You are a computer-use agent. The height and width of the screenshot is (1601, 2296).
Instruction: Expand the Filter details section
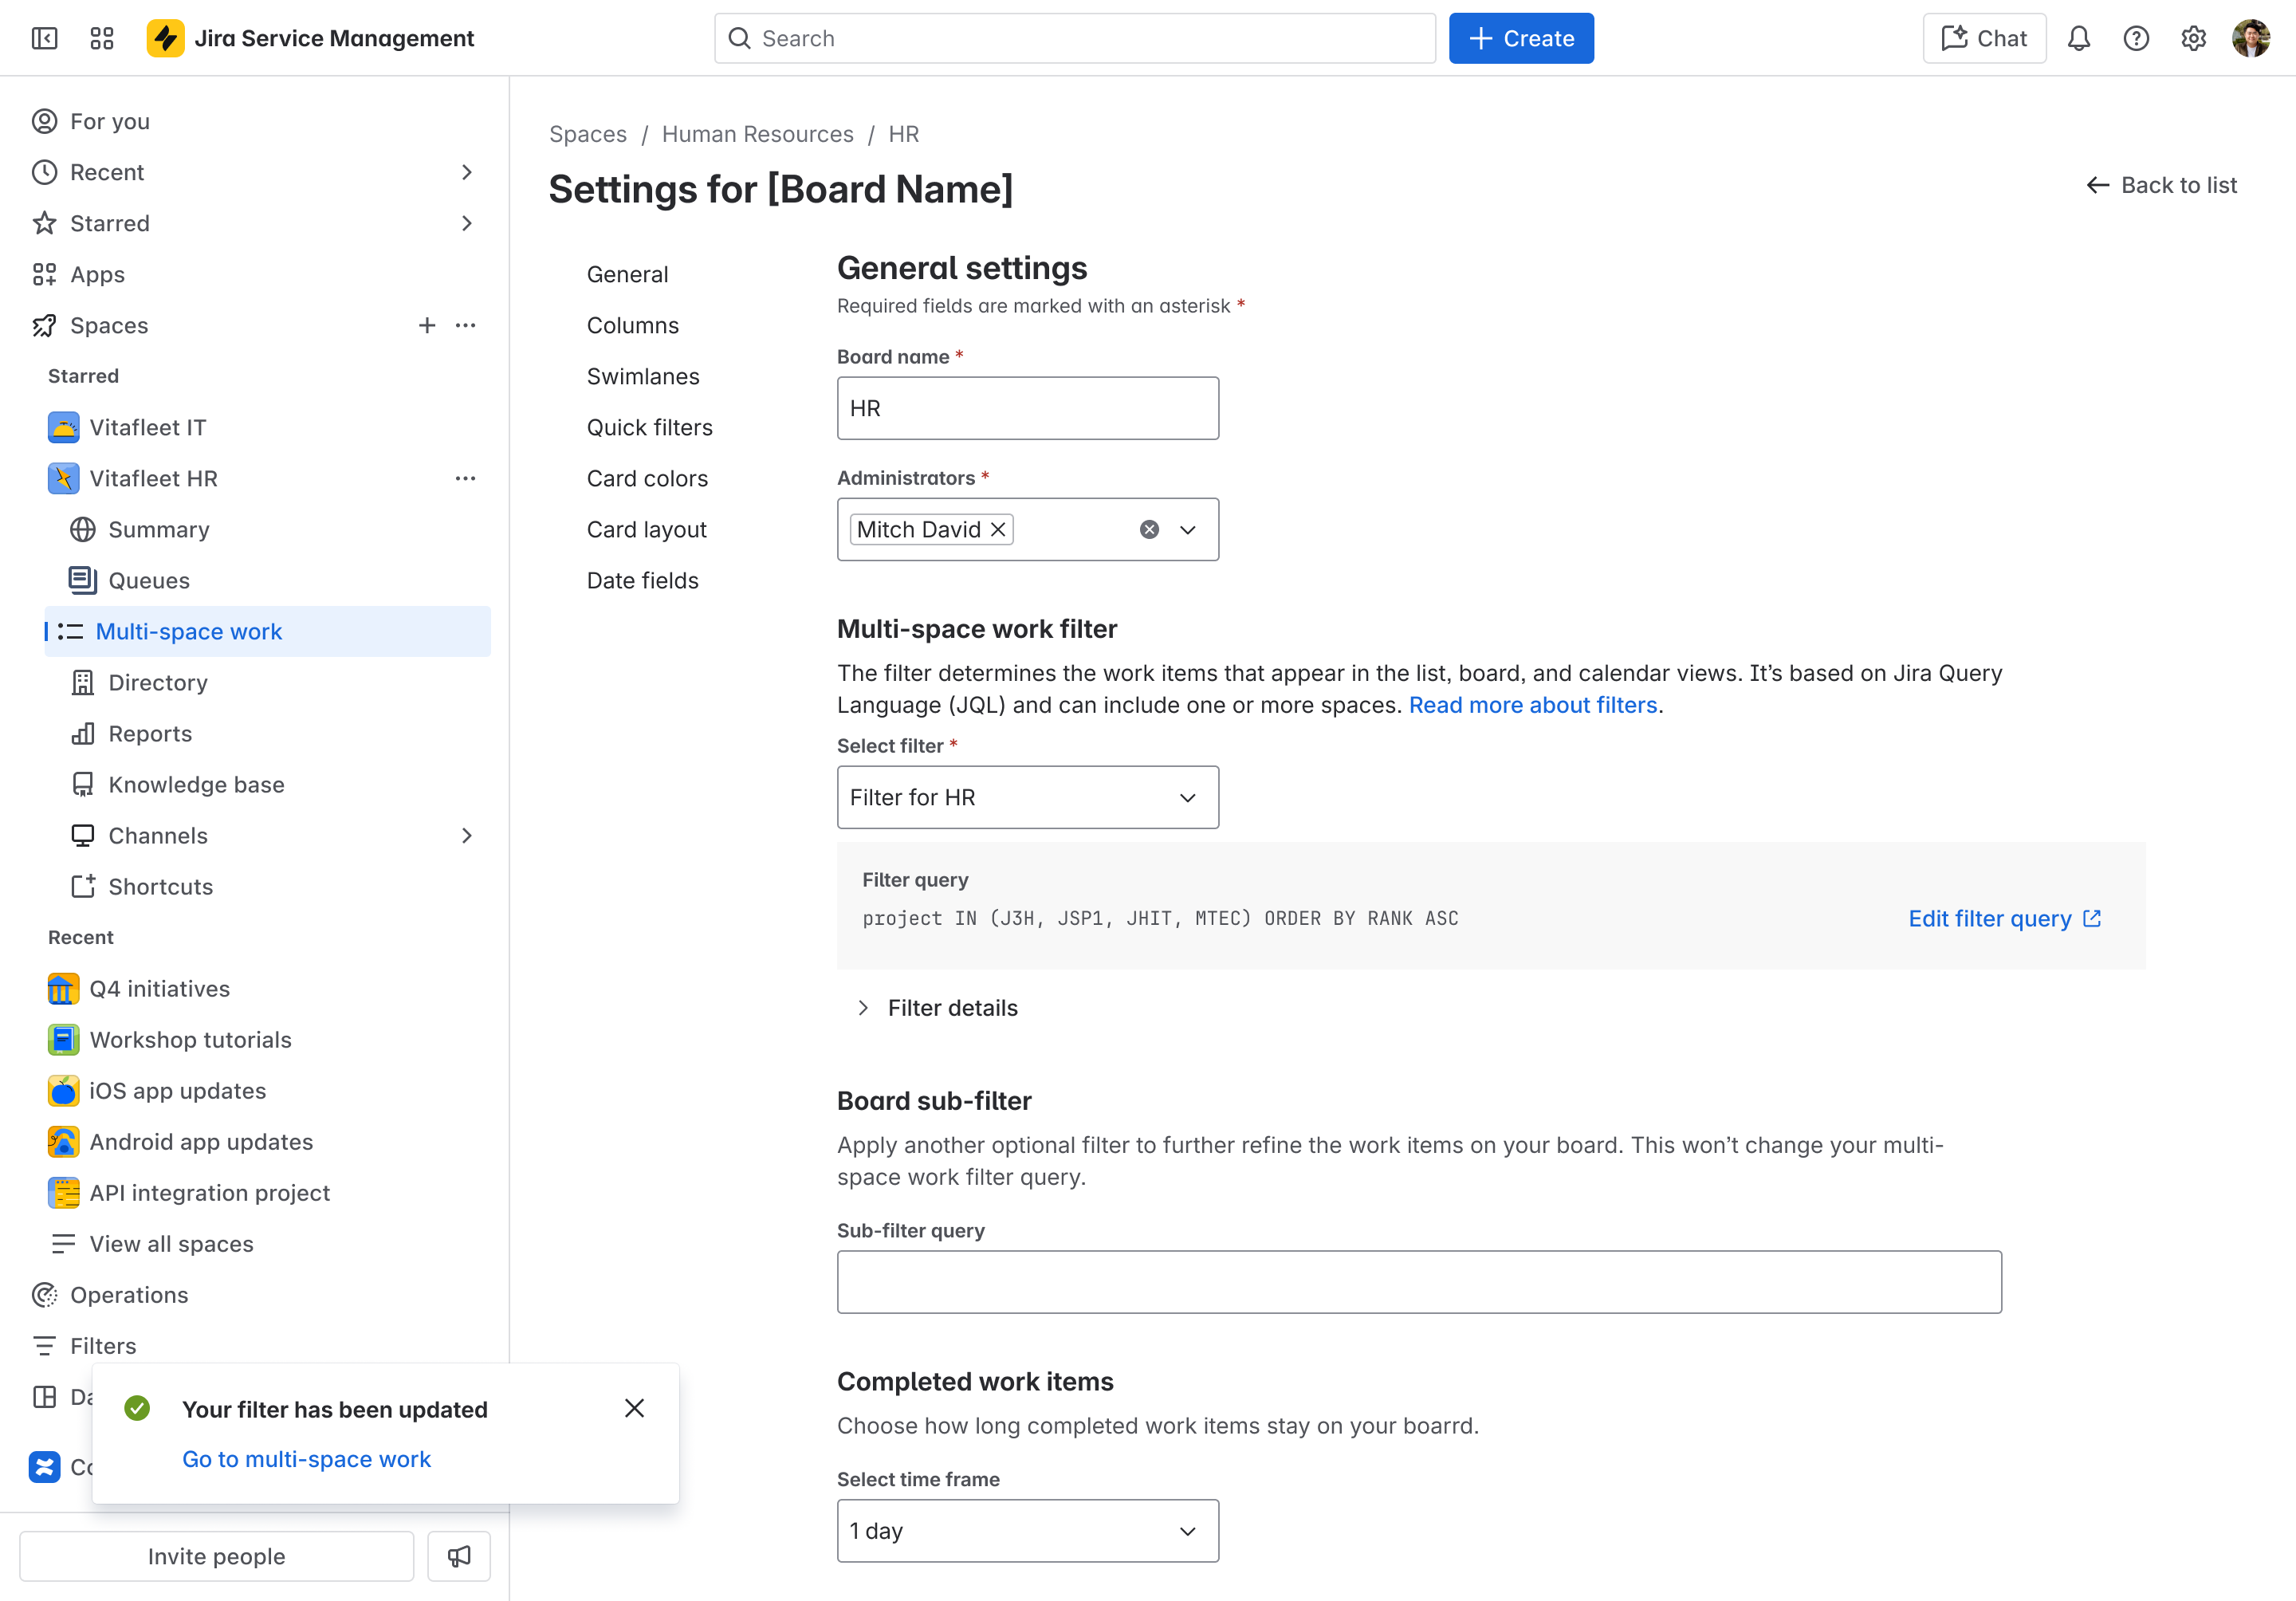point(938,1008)
